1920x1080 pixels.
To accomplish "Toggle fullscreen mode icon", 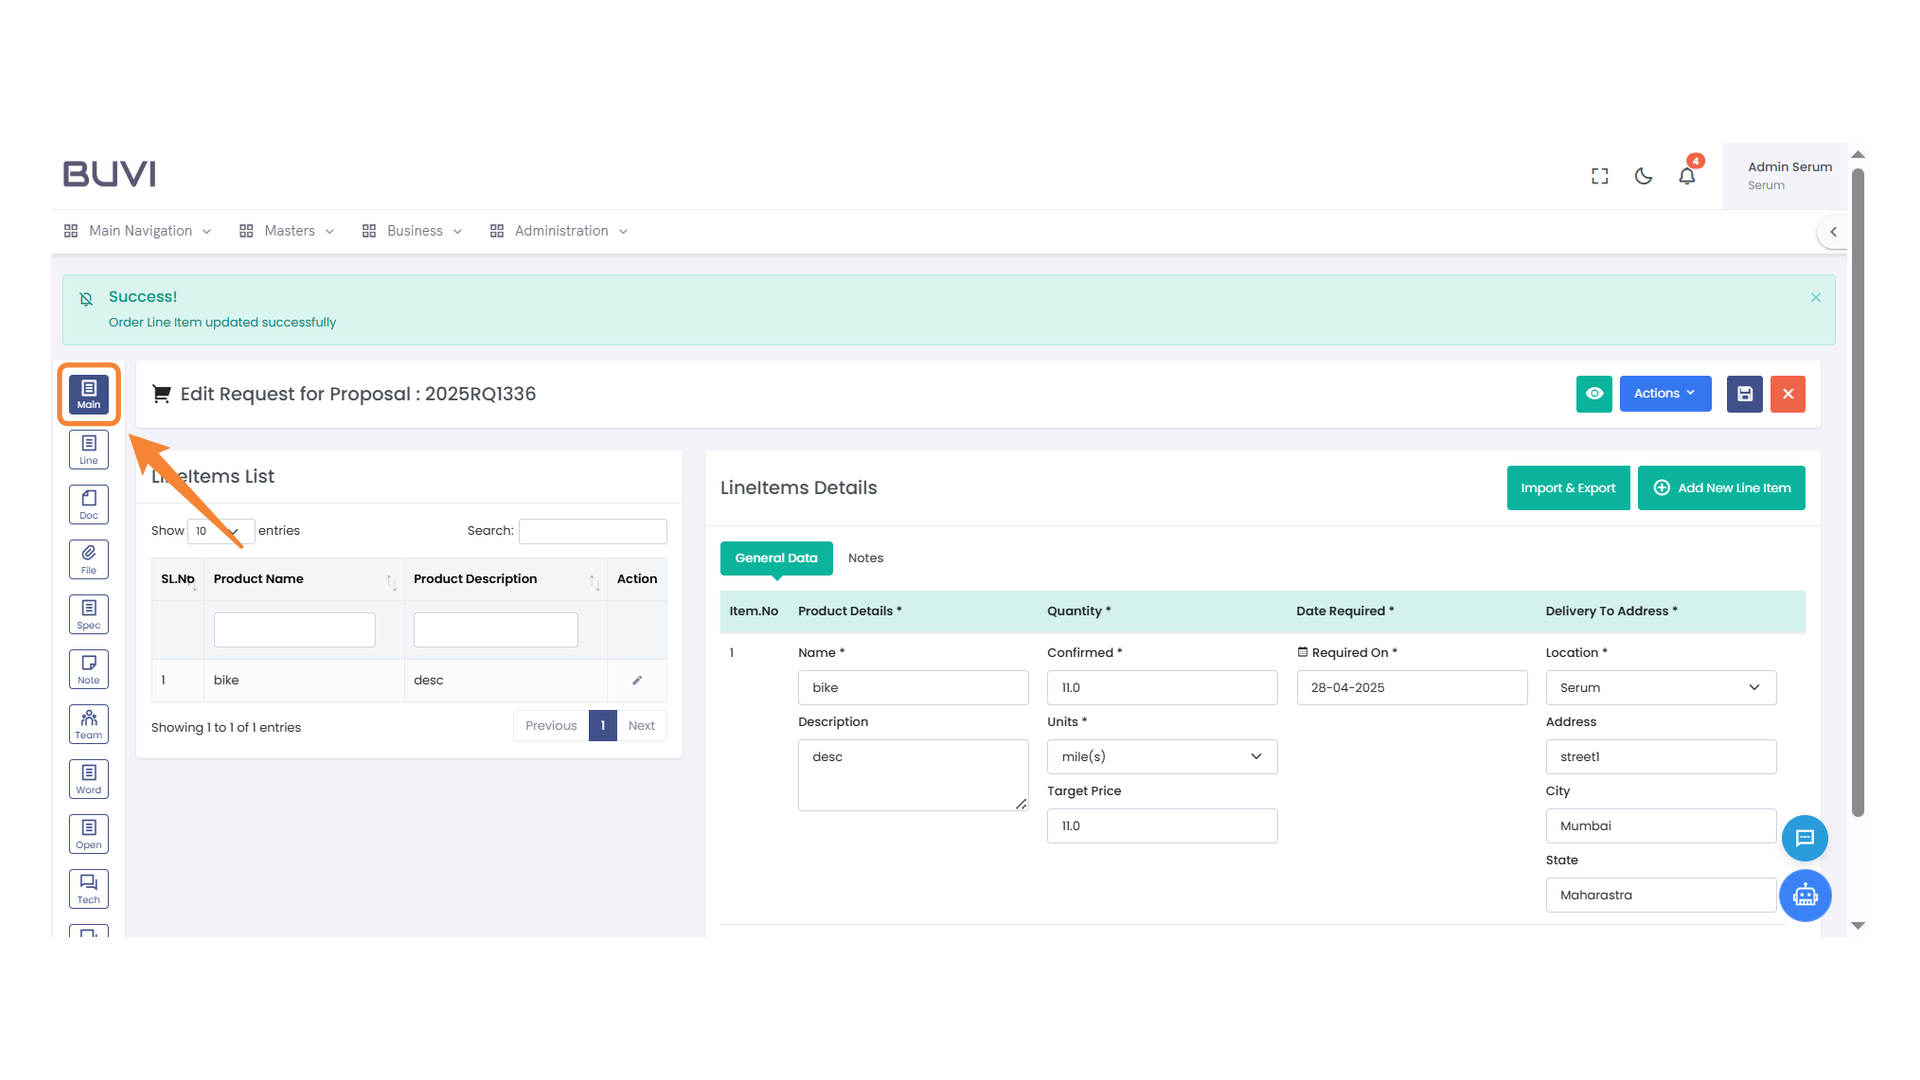I will pos(1599,176).
